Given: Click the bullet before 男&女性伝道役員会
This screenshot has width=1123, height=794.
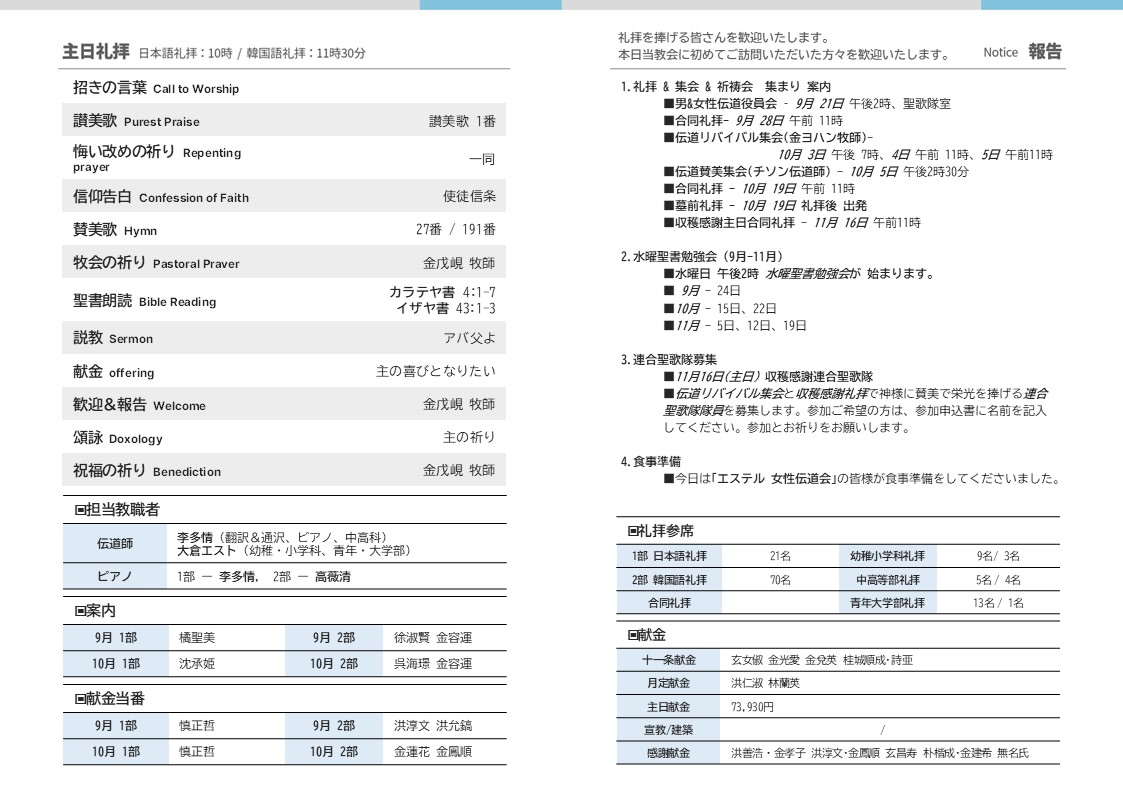Looking at the screenshot, I should 668,104.
